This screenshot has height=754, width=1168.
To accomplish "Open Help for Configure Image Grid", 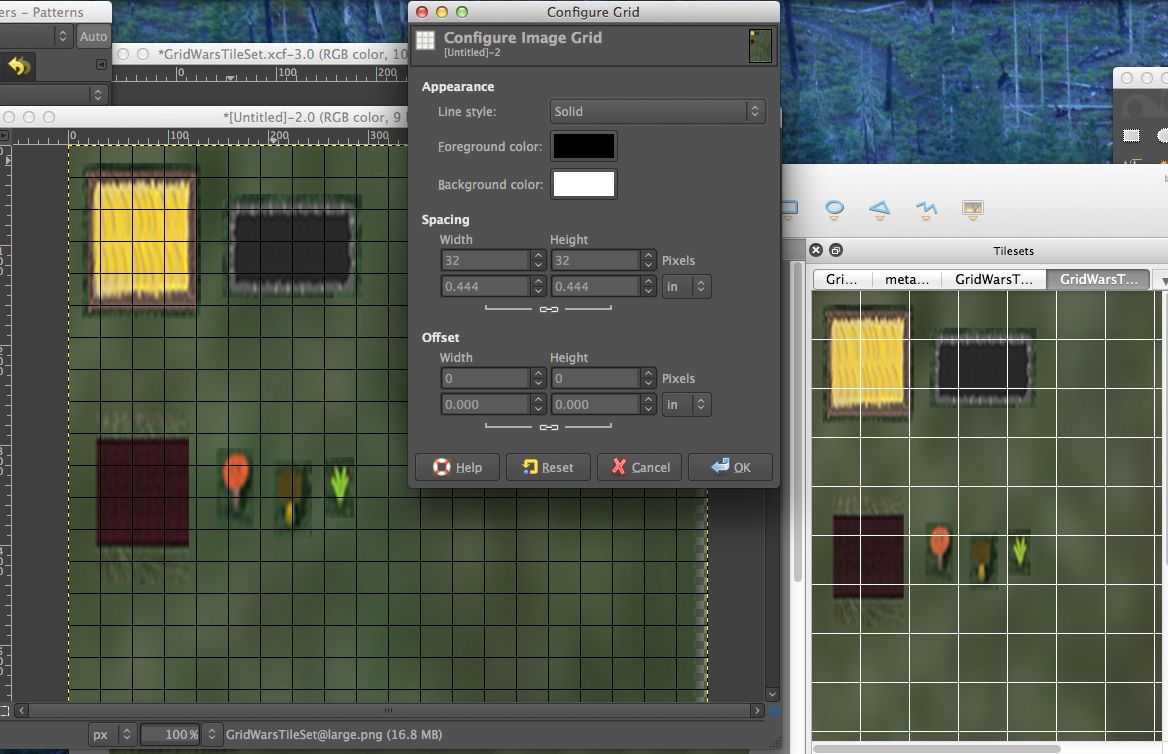I will [x=457, y=467].
